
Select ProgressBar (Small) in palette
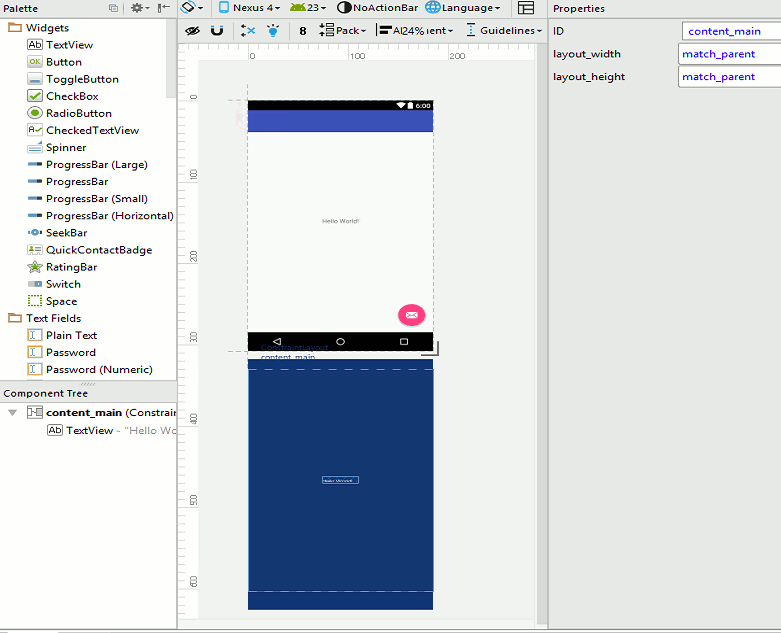click(87, 199)
